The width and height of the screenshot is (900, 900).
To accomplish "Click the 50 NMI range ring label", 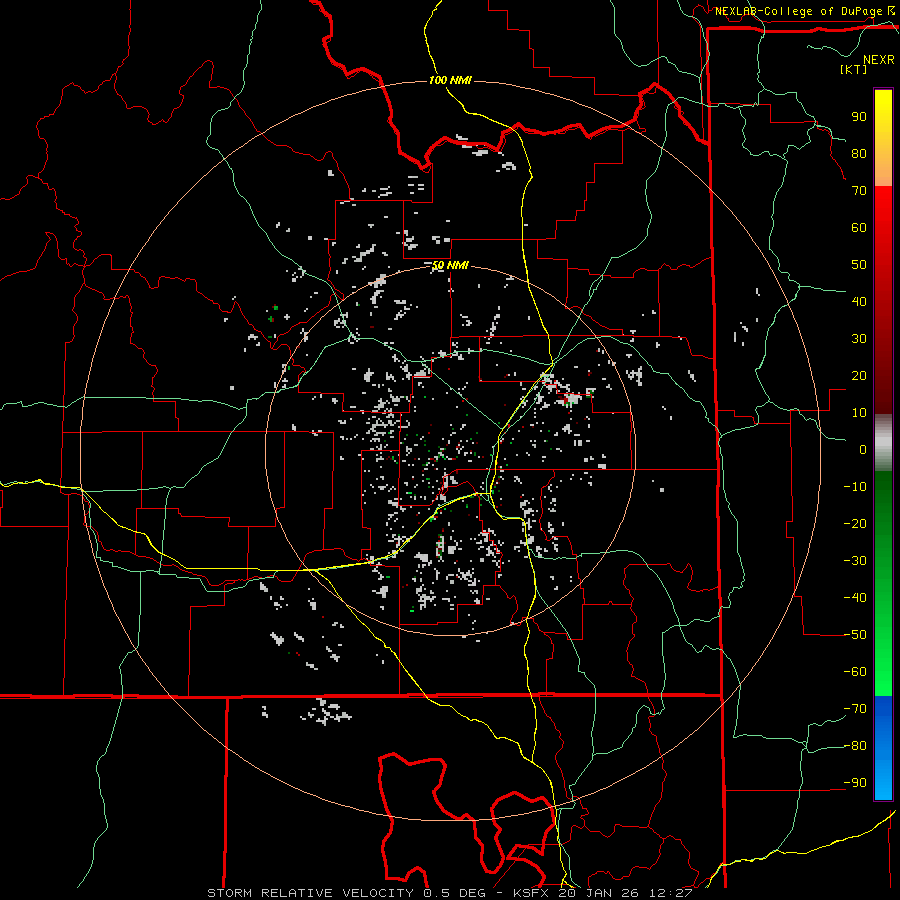I will 451,265.
